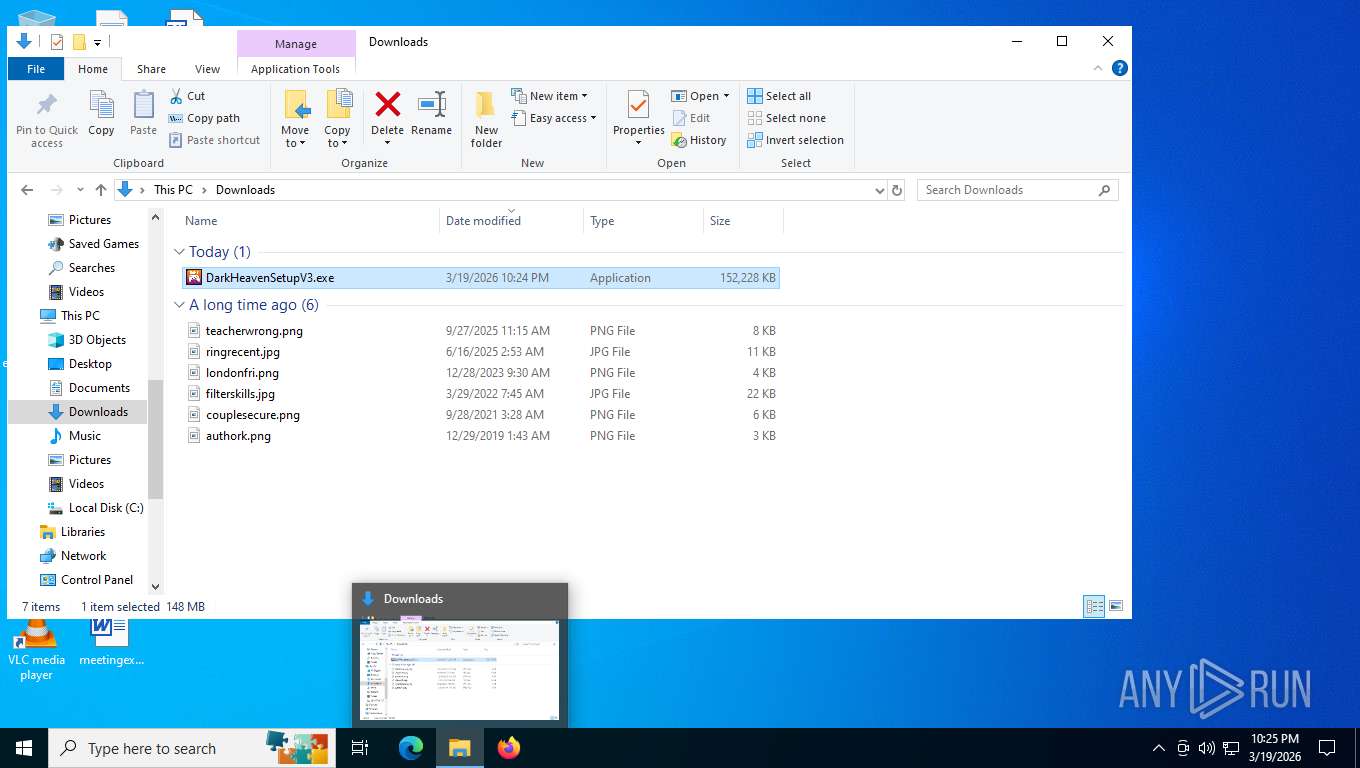Select filterskills.jpg file
The height and width of the screenshot is (768, 1360).
tap(481, 394)
